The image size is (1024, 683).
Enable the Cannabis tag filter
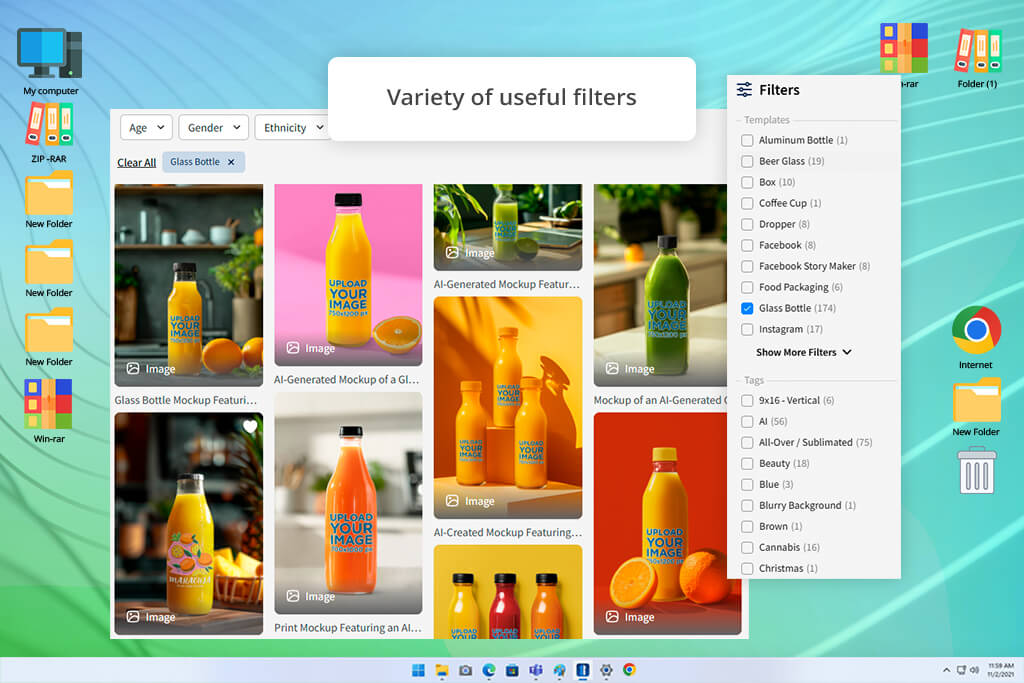pos(747,547)
